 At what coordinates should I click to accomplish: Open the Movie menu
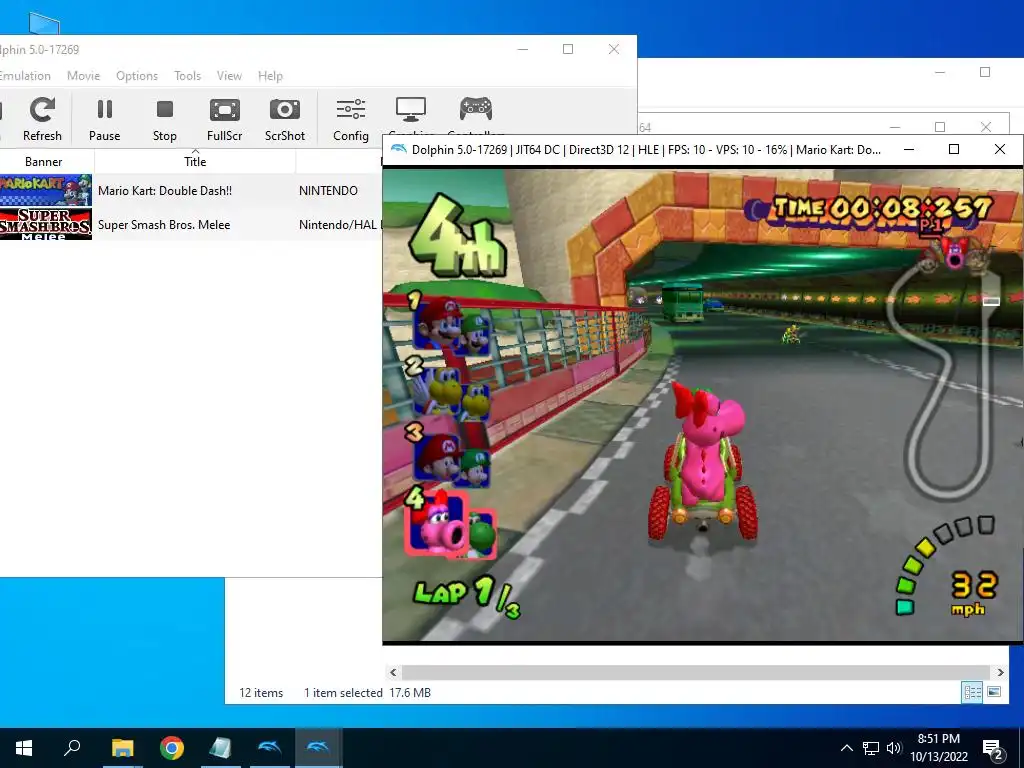pyautogui.click(x=84, y=76)
